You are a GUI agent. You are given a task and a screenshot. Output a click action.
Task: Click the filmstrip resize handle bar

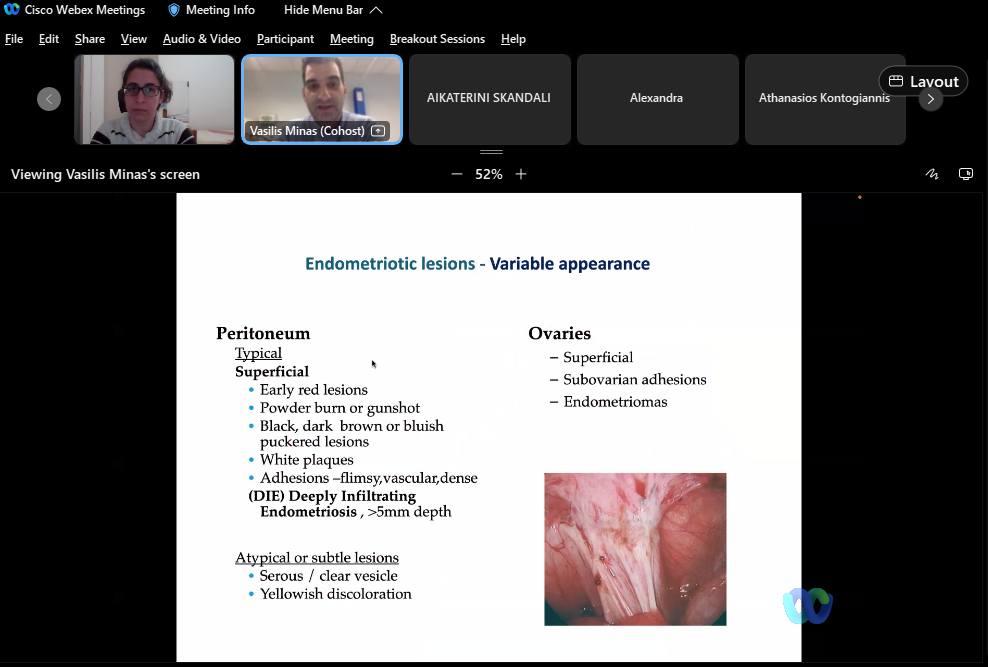491,152
